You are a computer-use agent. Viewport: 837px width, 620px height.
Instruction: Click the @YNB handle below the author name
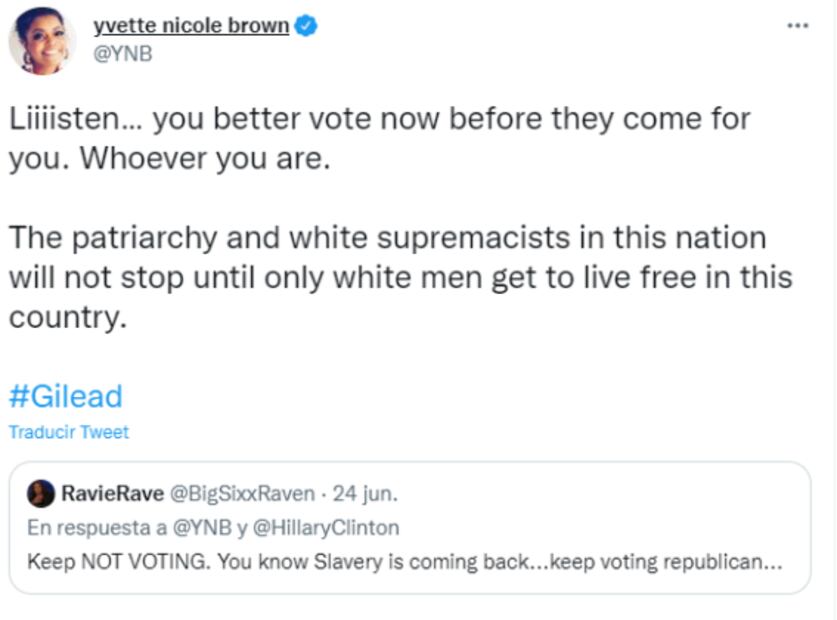(123, 55)
